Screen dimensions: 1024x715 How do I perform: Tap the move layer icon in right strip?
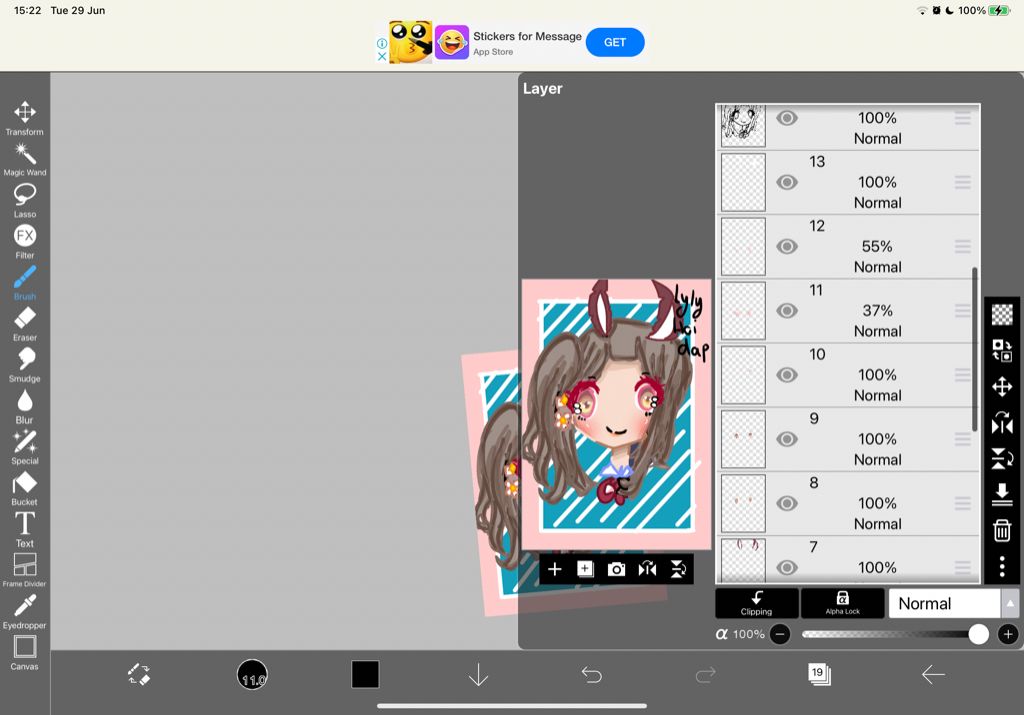pyautogui.click(x=1002, y=387)
